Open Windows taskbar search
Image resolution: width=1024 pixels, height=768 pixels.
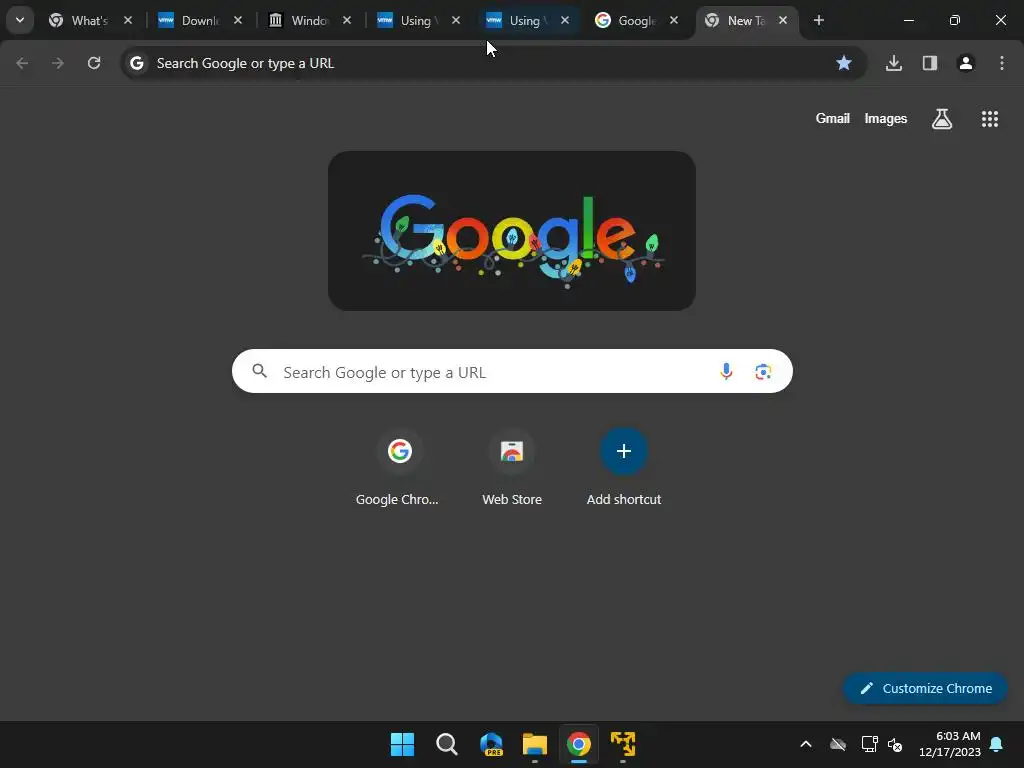[x=447, y=744]
